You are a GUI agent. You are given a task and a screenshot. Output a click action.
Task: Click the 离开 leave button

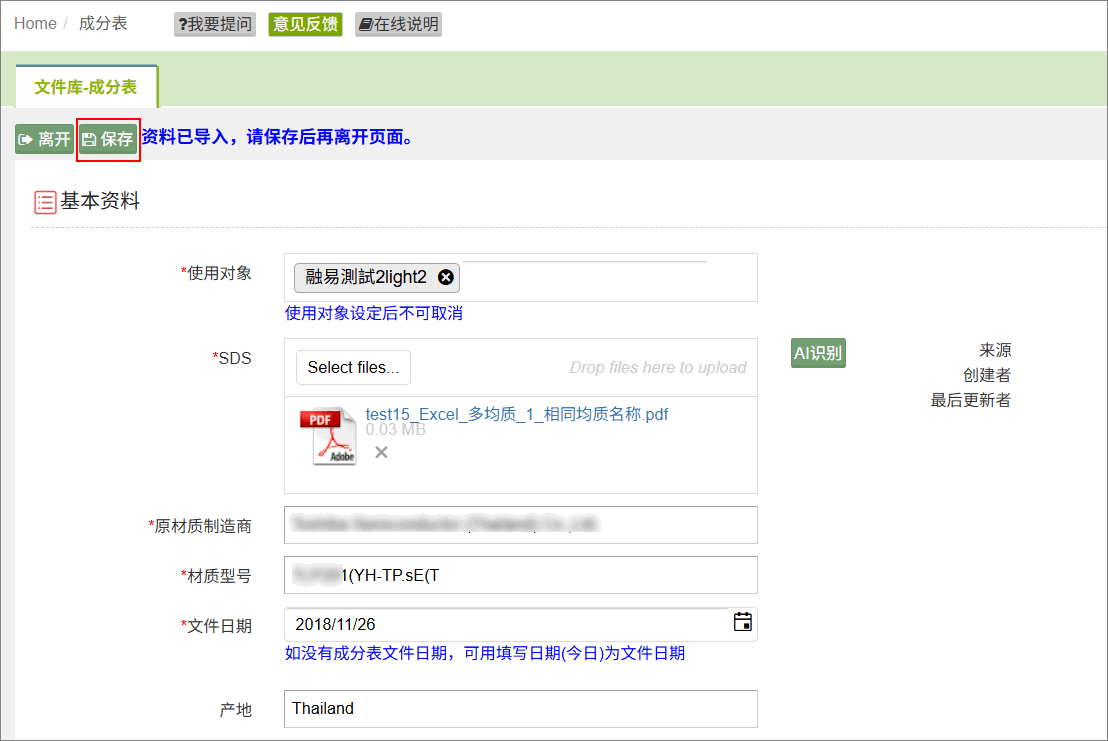click(x=45, y=138)
